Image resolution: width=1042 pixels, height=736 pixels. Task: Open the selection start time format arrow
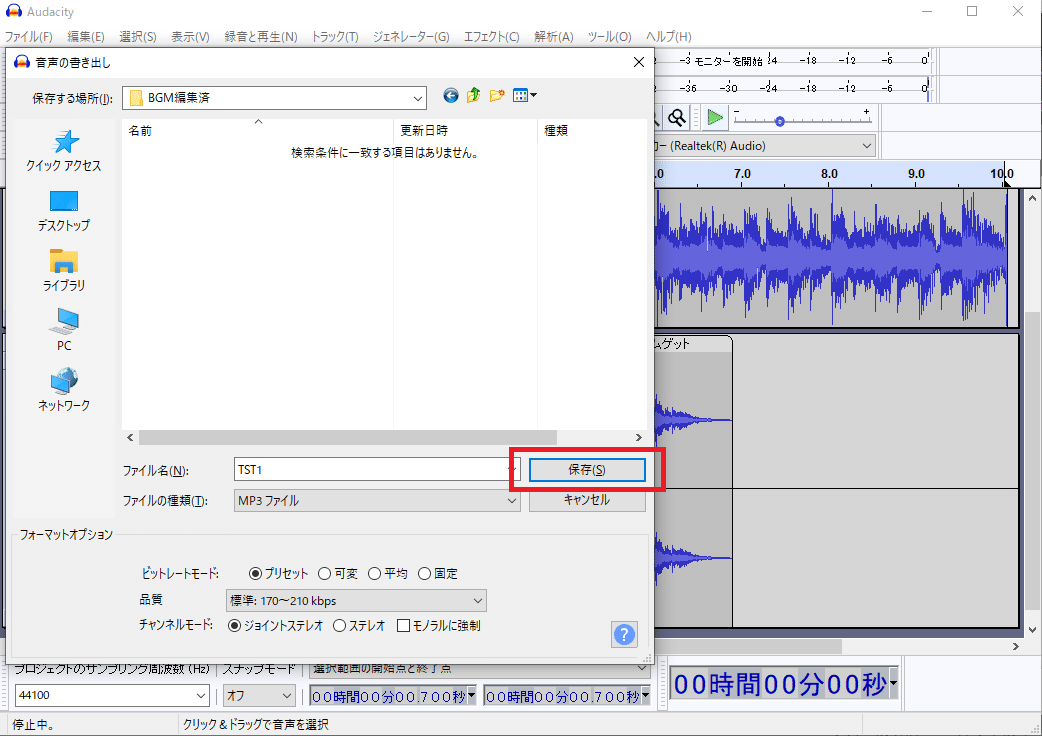[x=471, y=695]
